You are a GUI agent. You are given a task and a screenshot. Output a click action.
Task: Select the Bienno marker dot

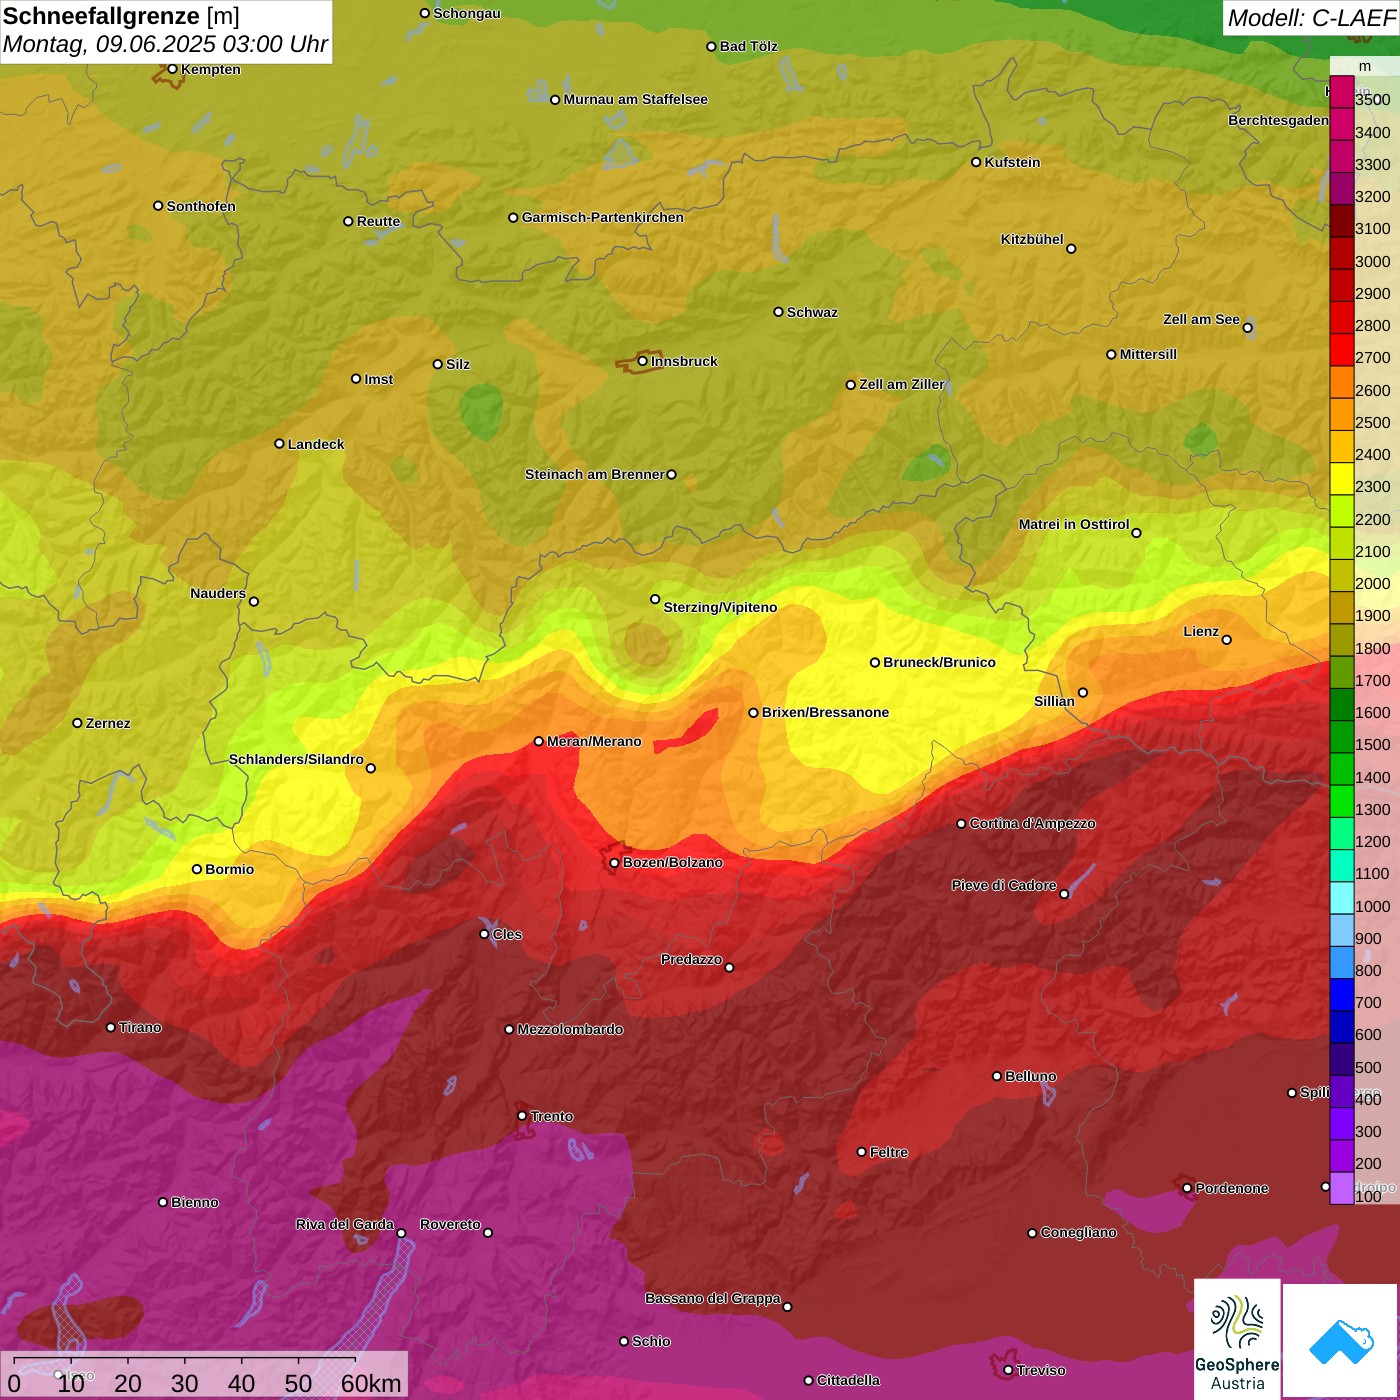[163, 1202]
